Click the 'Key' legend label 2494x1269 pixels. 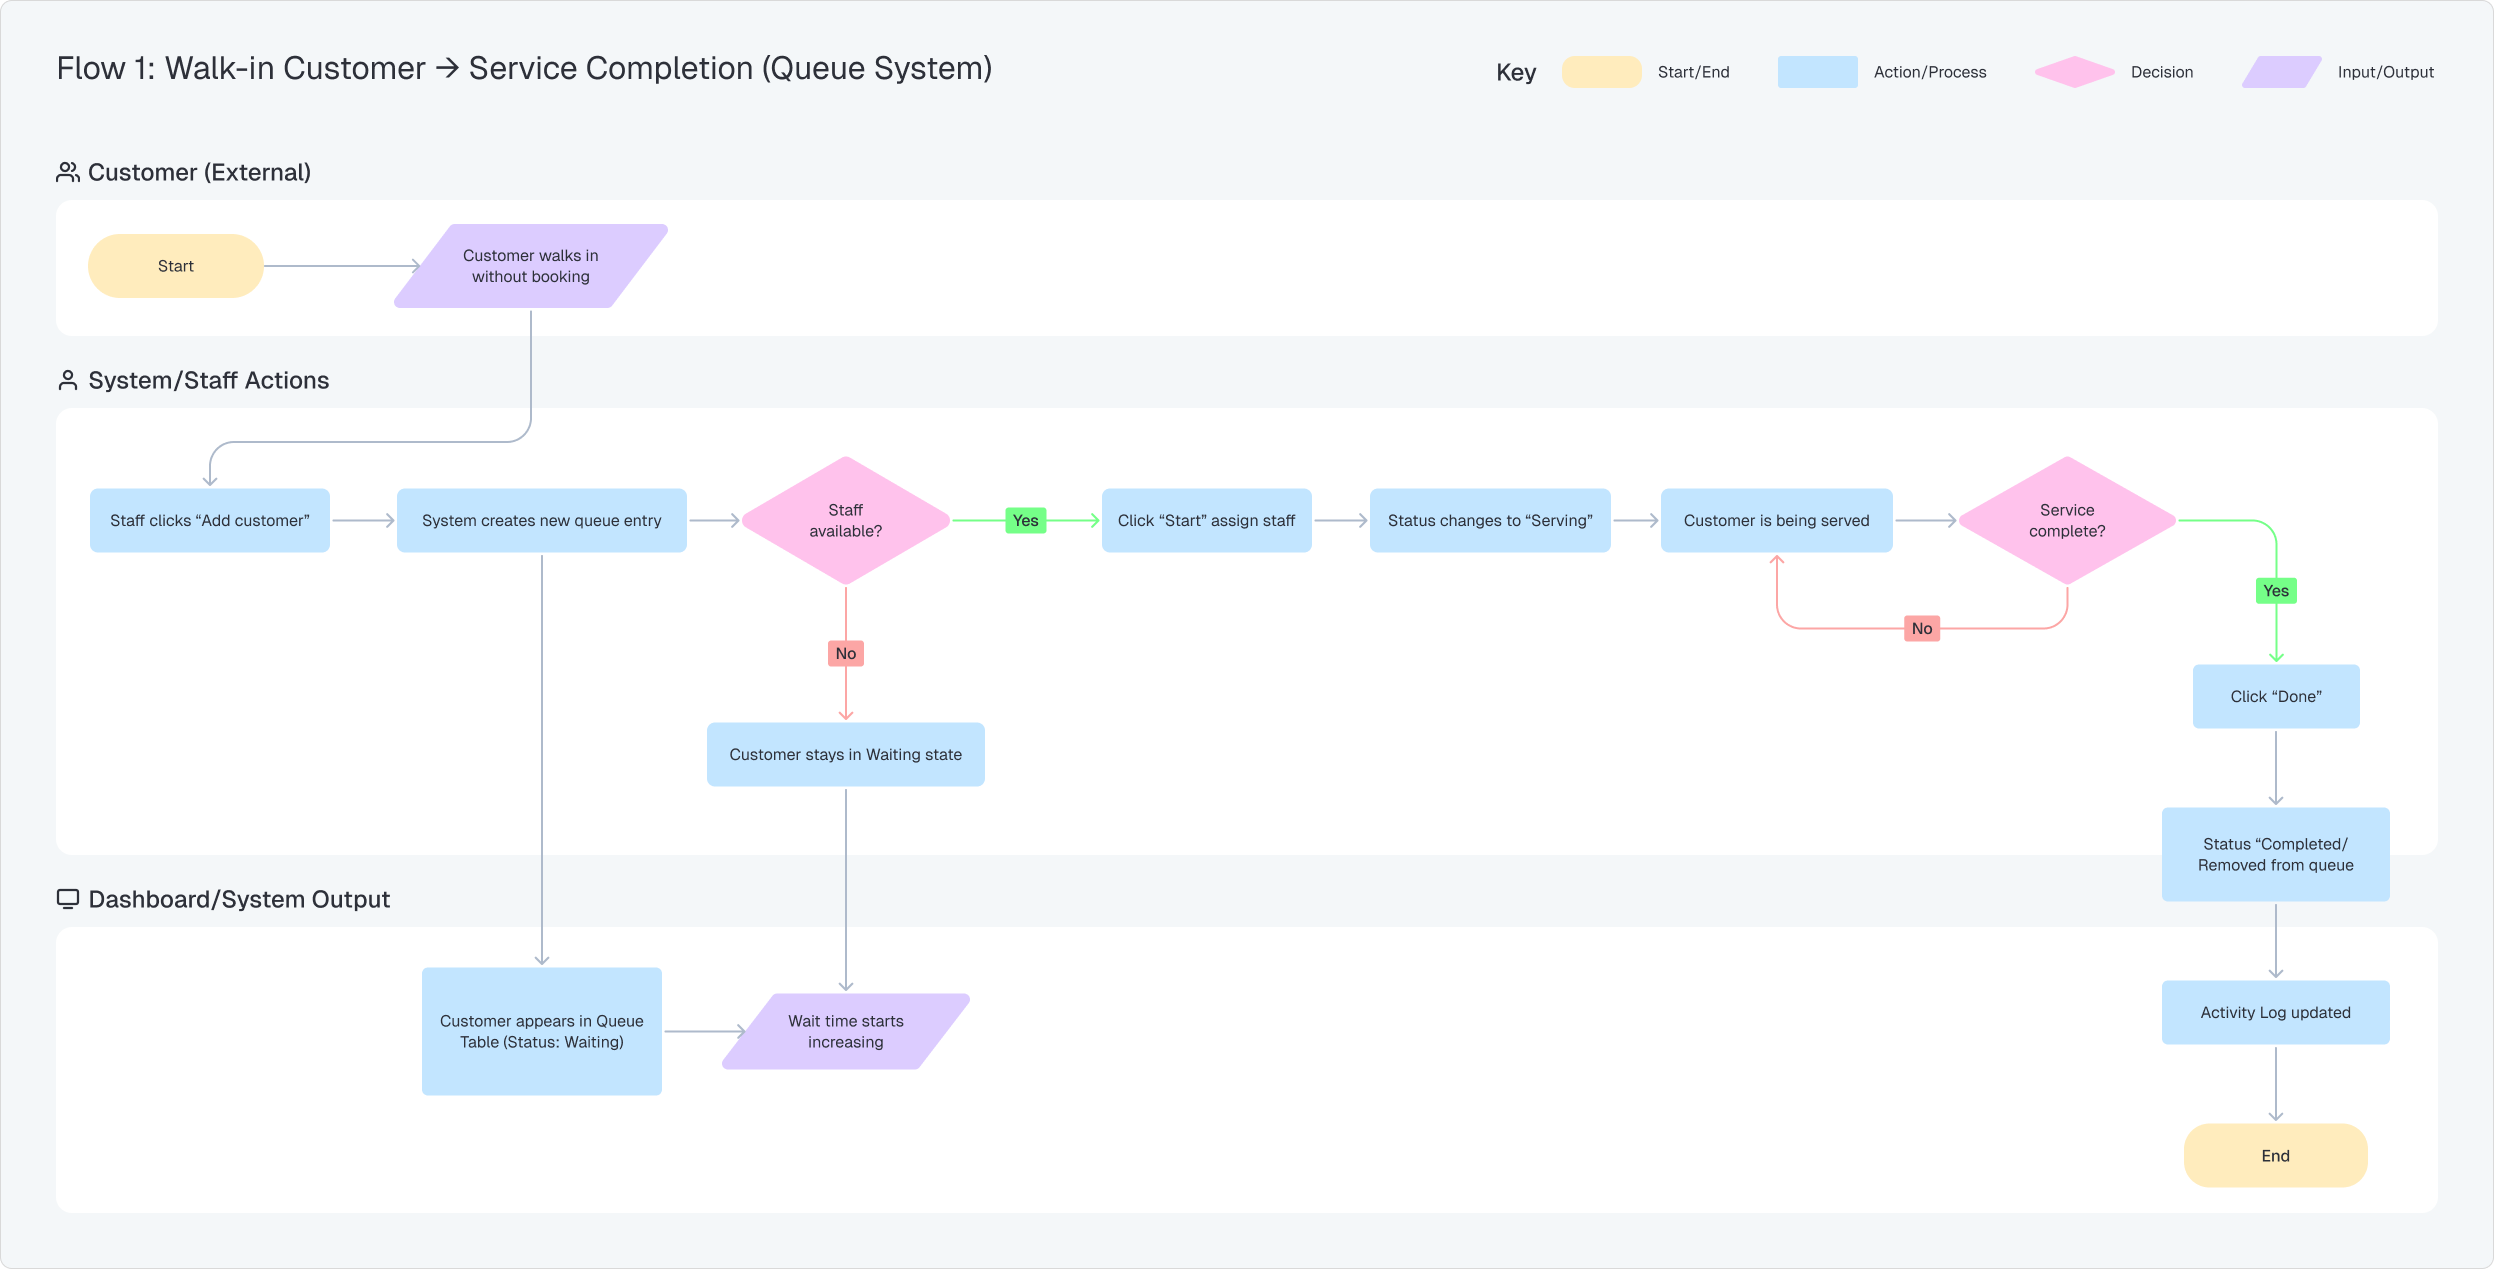pos(1516,73)
